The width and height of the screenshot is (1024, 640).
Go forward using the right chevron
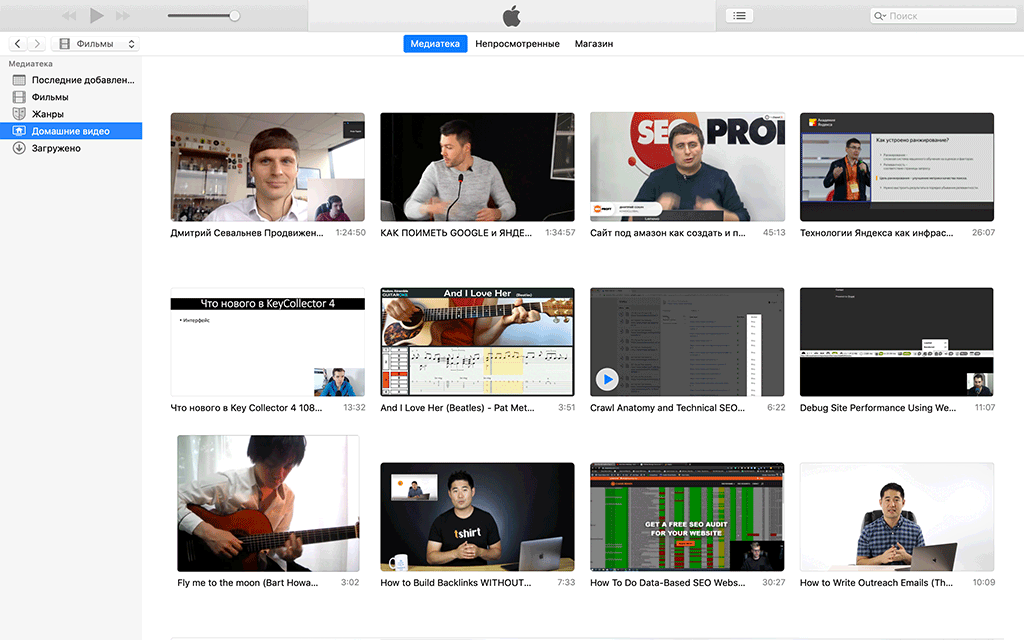point(37,44)
